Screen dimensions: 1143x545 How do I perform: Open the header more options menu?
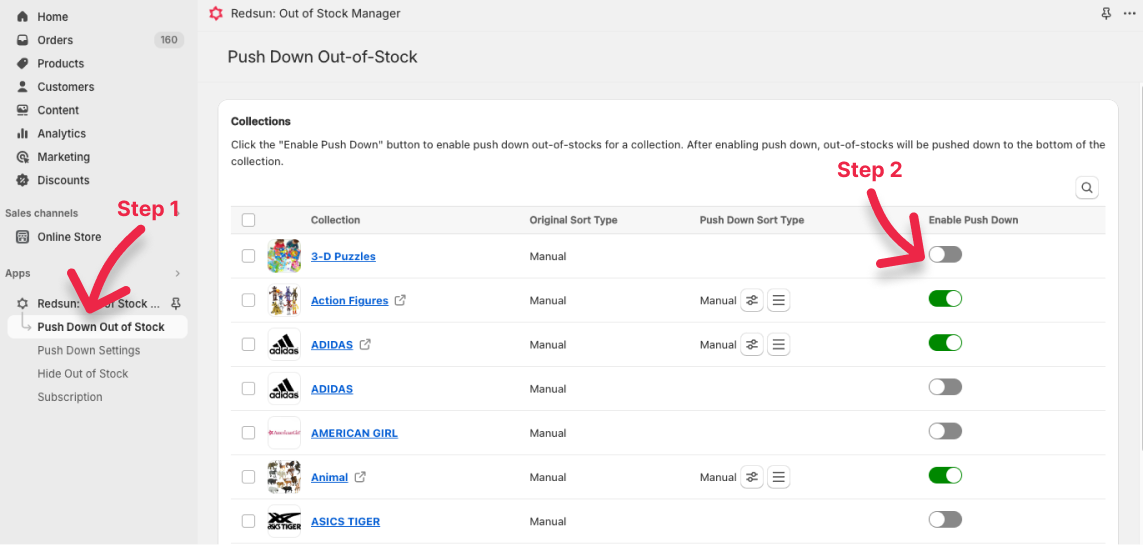tap(1130, 13)
